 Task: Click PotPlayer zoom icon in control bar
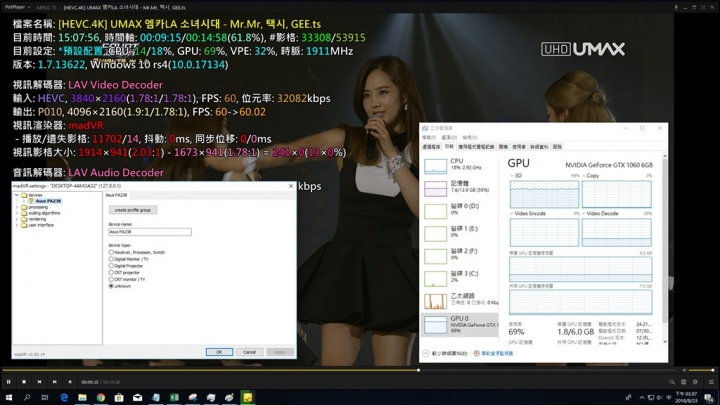tap(672, 382)
